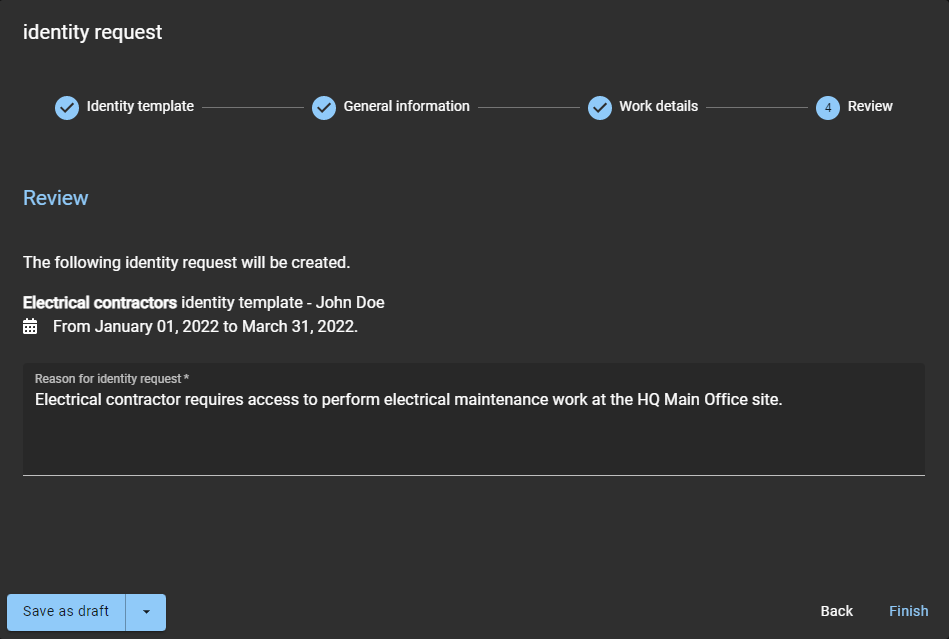Image resolution: width=949 pixels, height=639 pixels.
Task: Go to the Identity template step label
Action: pyautogui.click(x=140, y=106)
